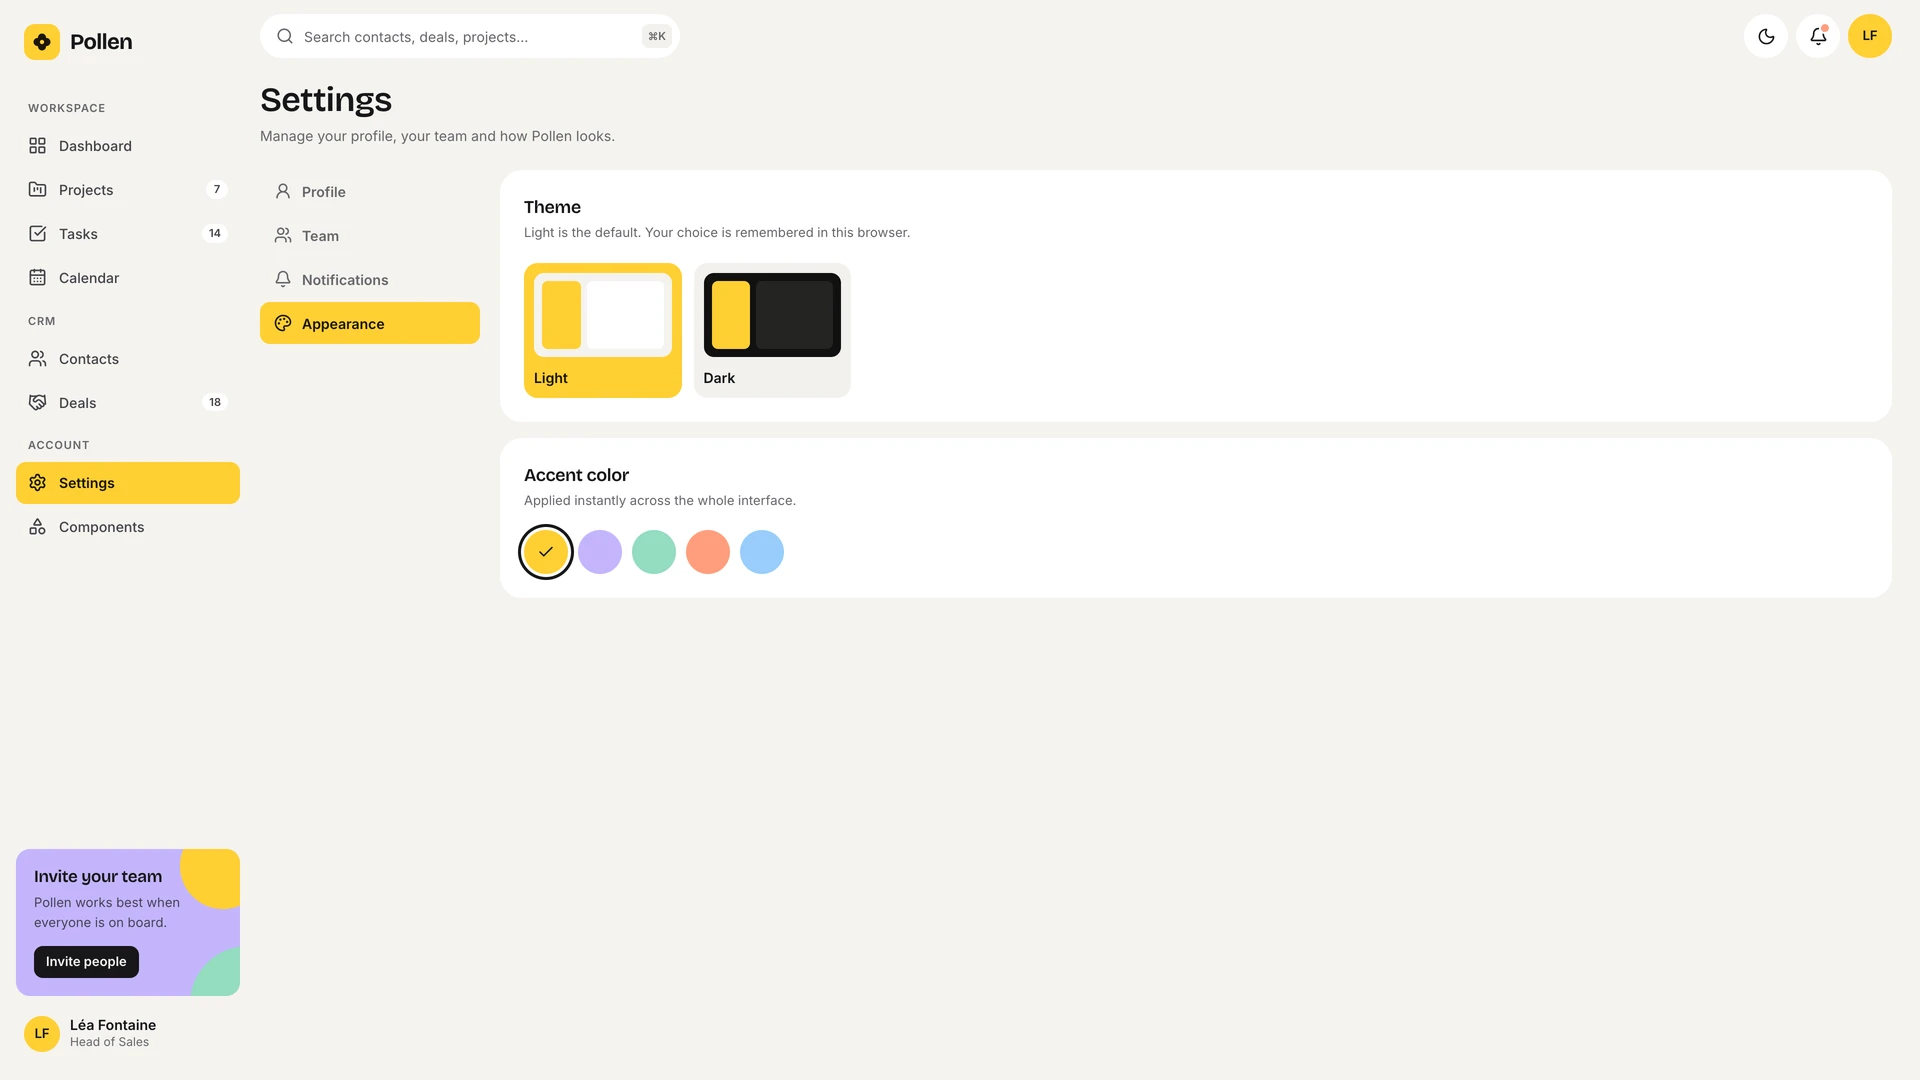Image resolution: width=1920 pixels, height=1080 pixels.
Task: Click the Notifications bell icon in the settings menu
Action: click(x=283, y=280)
